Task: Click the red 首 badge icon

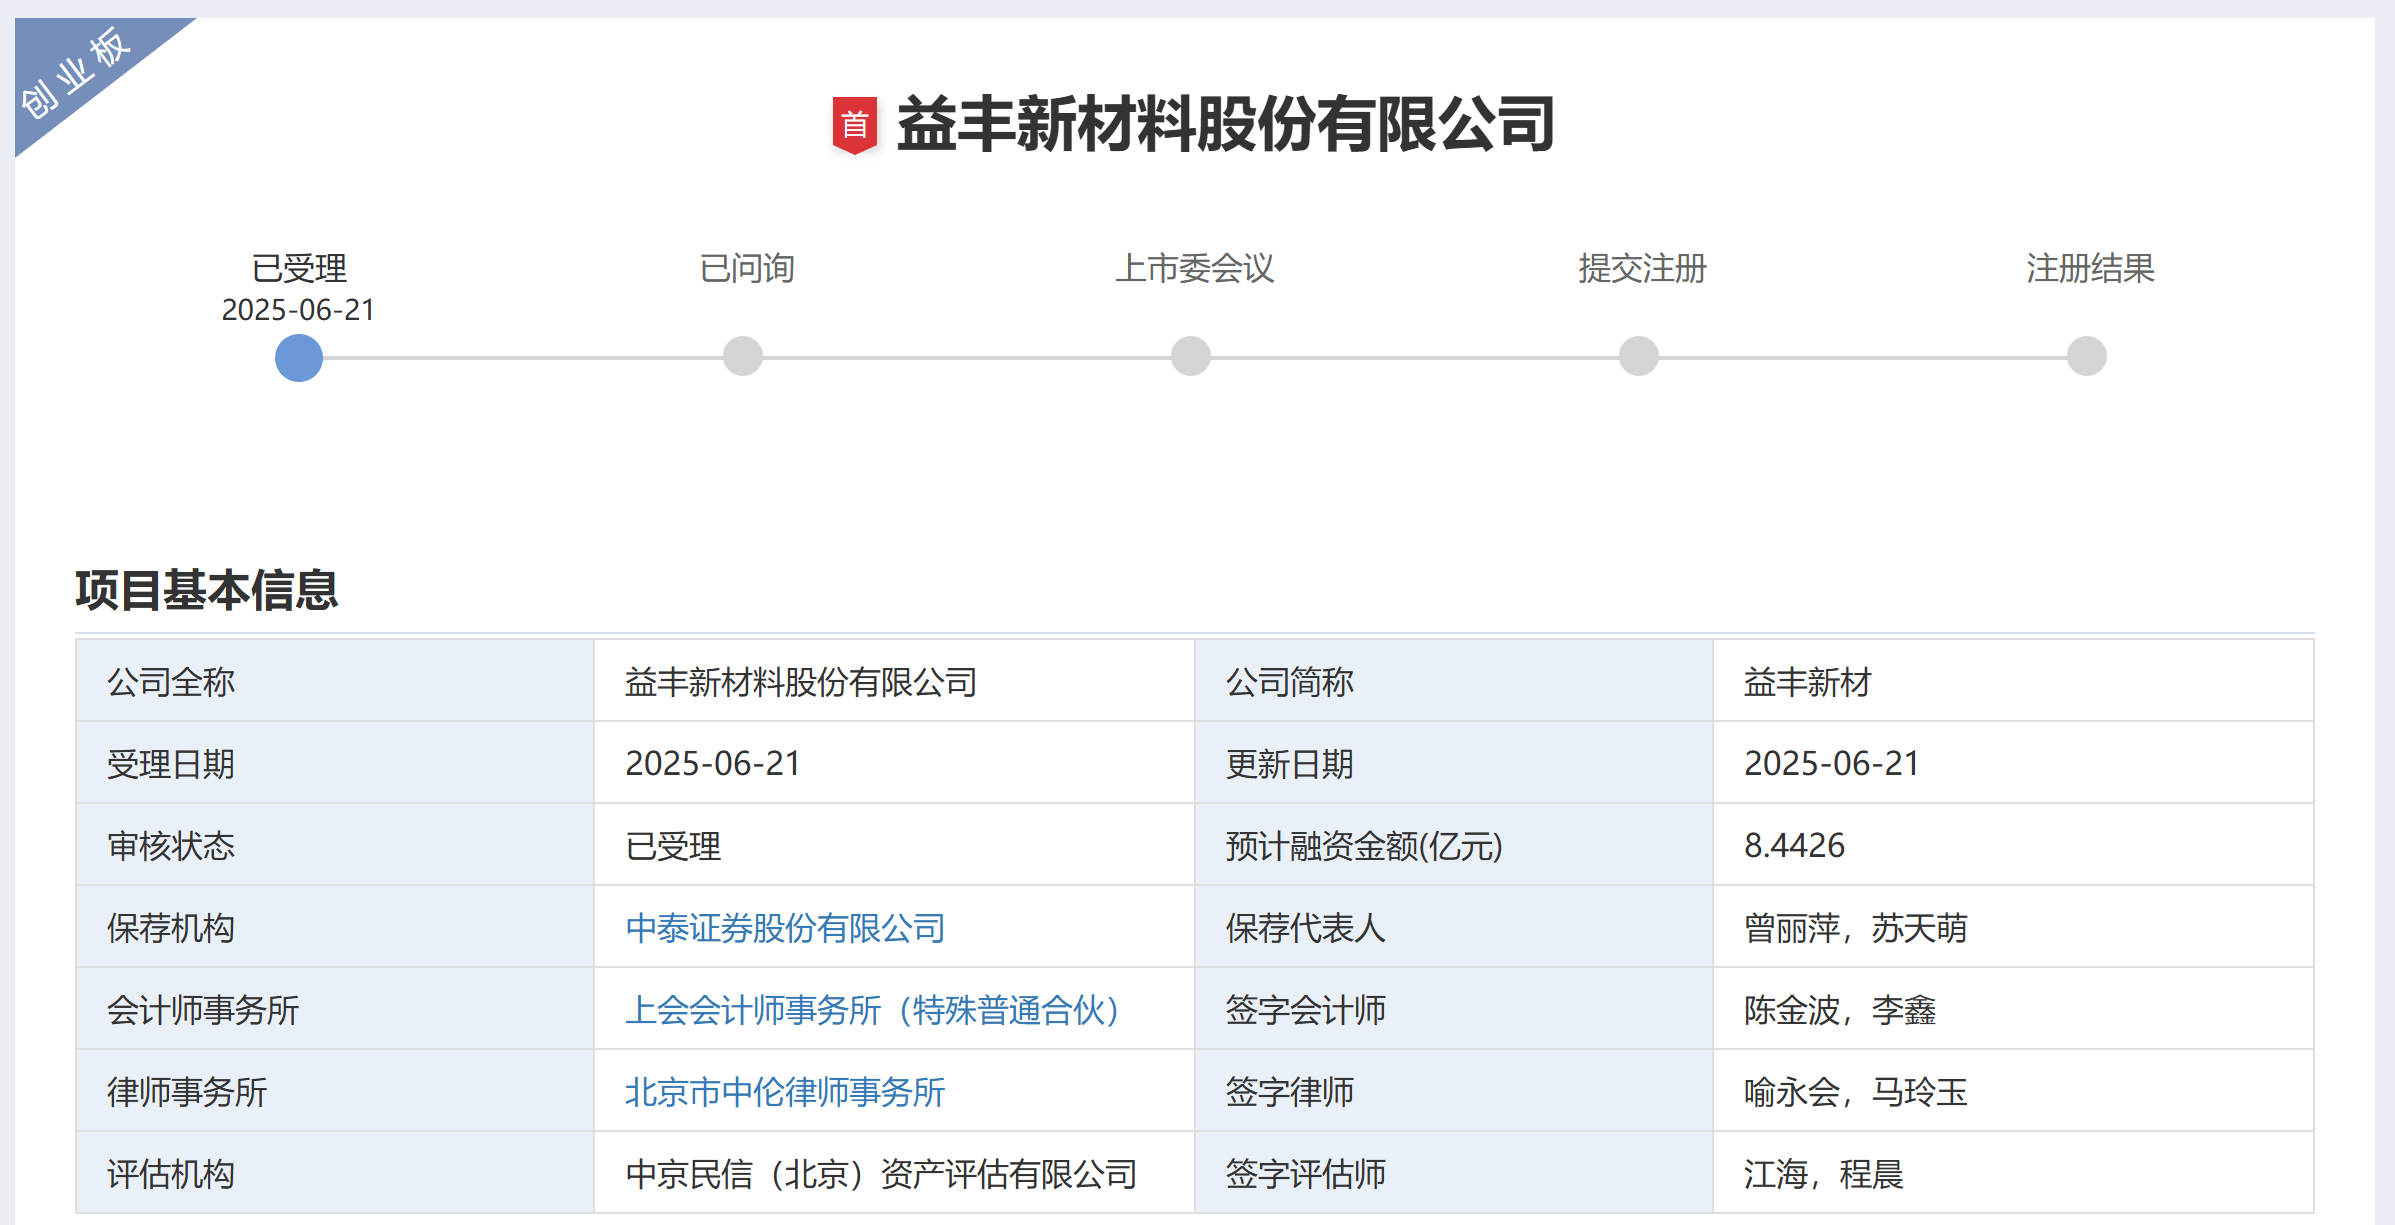Action: pos(855,125)
